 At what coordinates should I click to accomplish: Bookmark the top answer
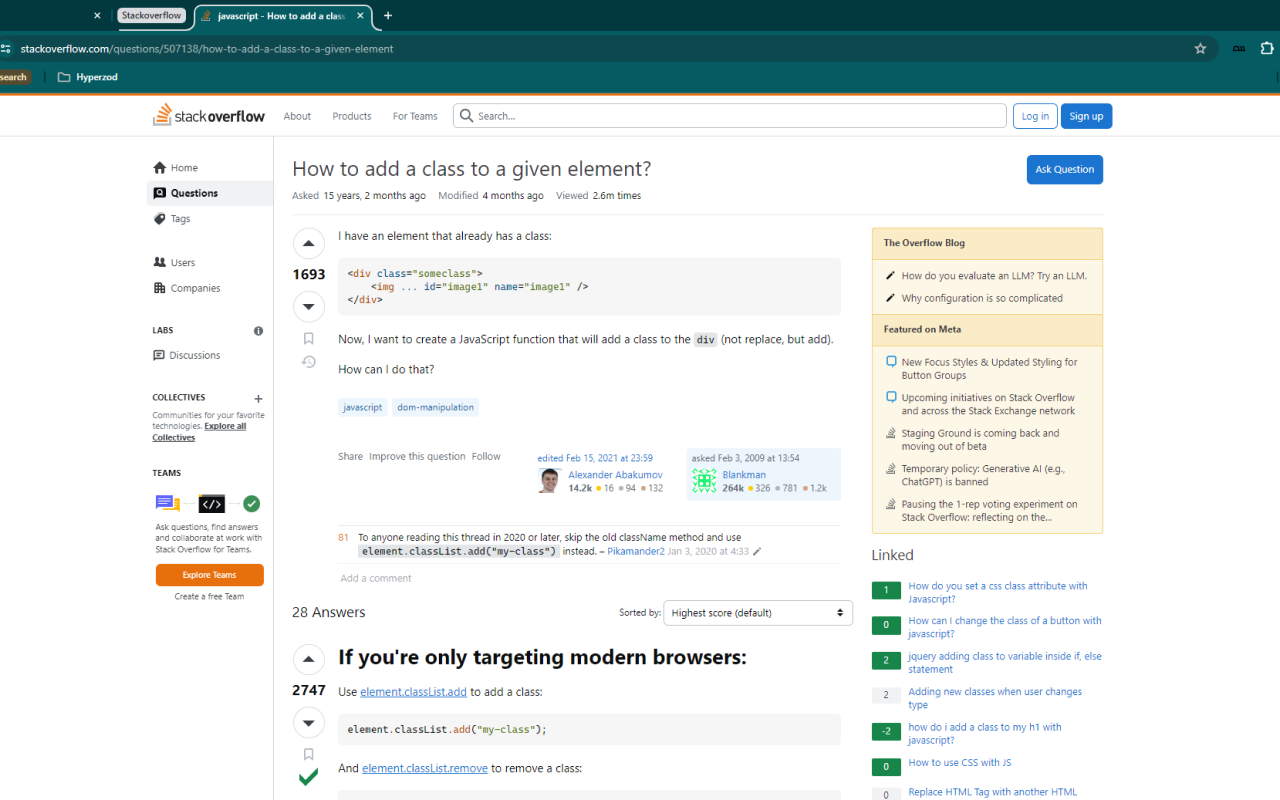tap(308, 755)
